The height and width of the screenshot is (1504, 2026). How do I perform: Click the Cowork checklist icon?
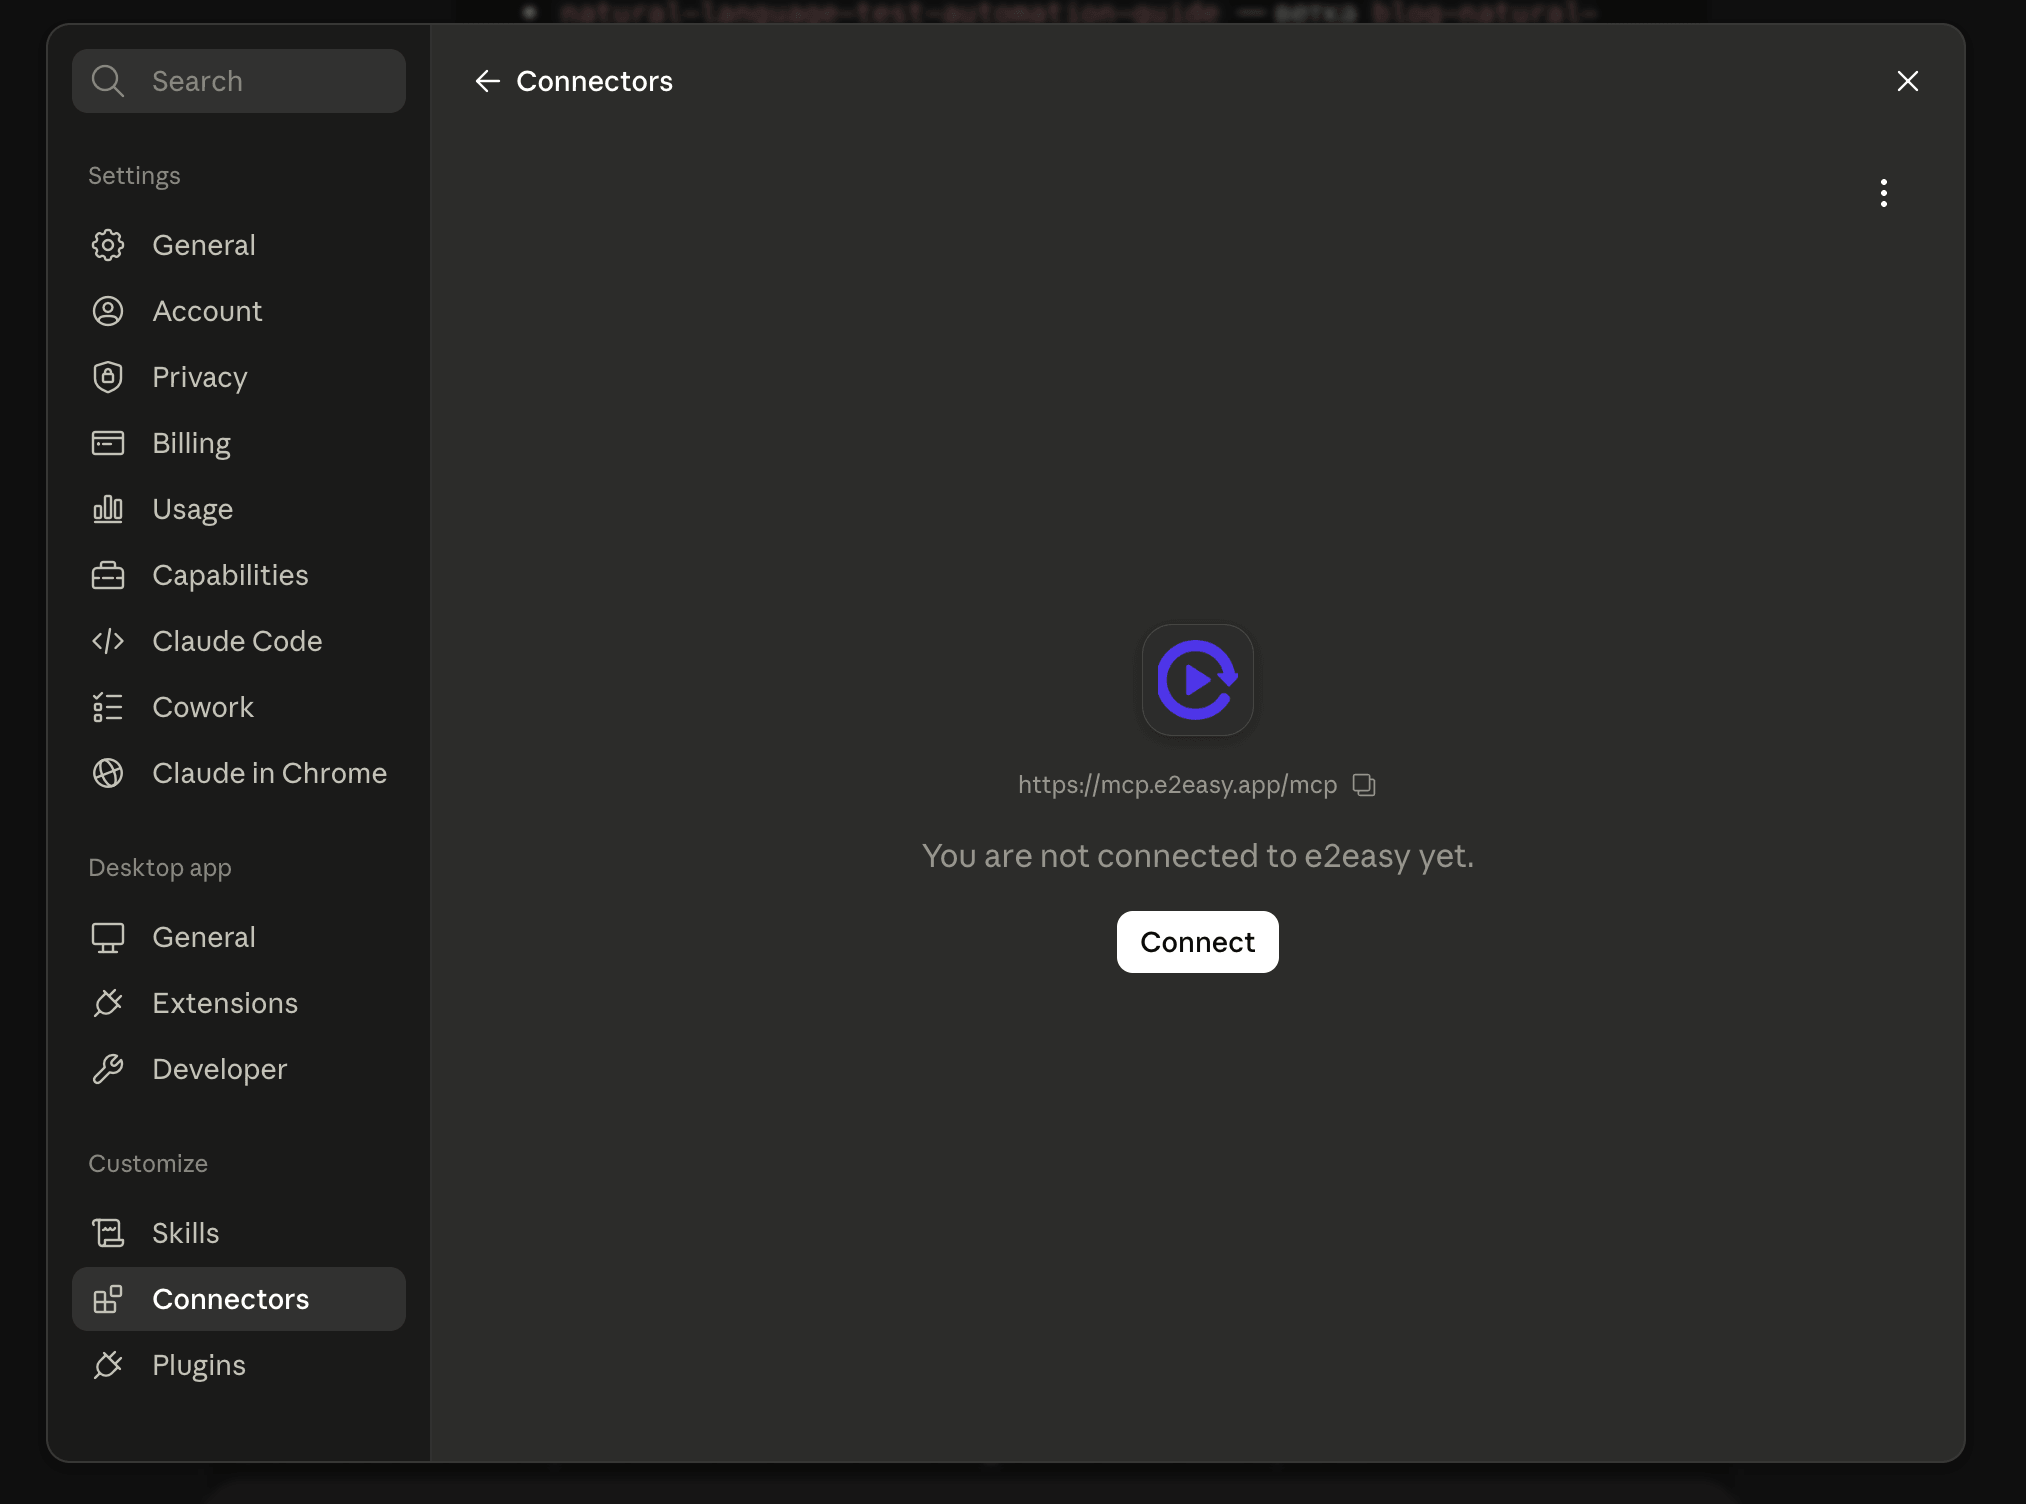(108, 707)
